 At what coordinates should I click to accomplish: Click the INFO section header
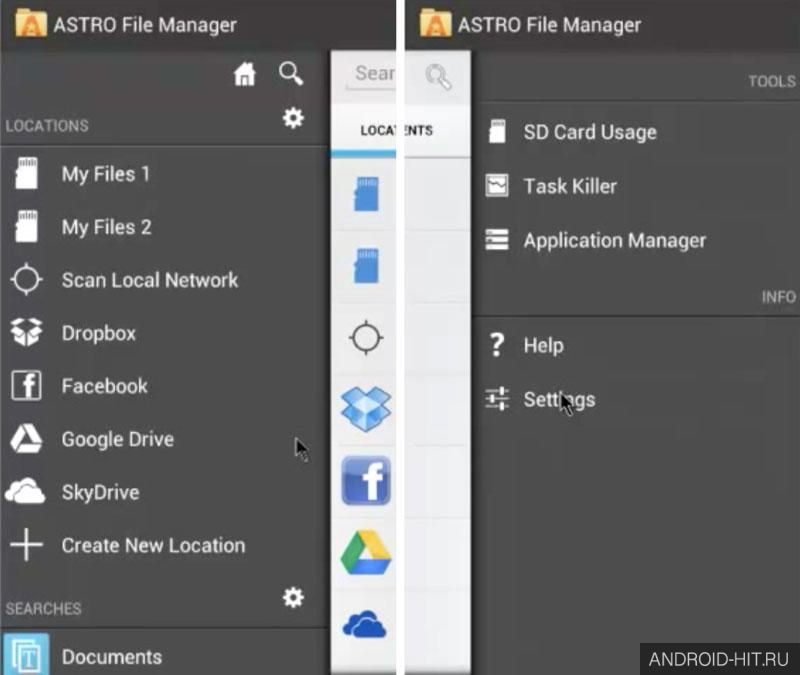point(779,296)
